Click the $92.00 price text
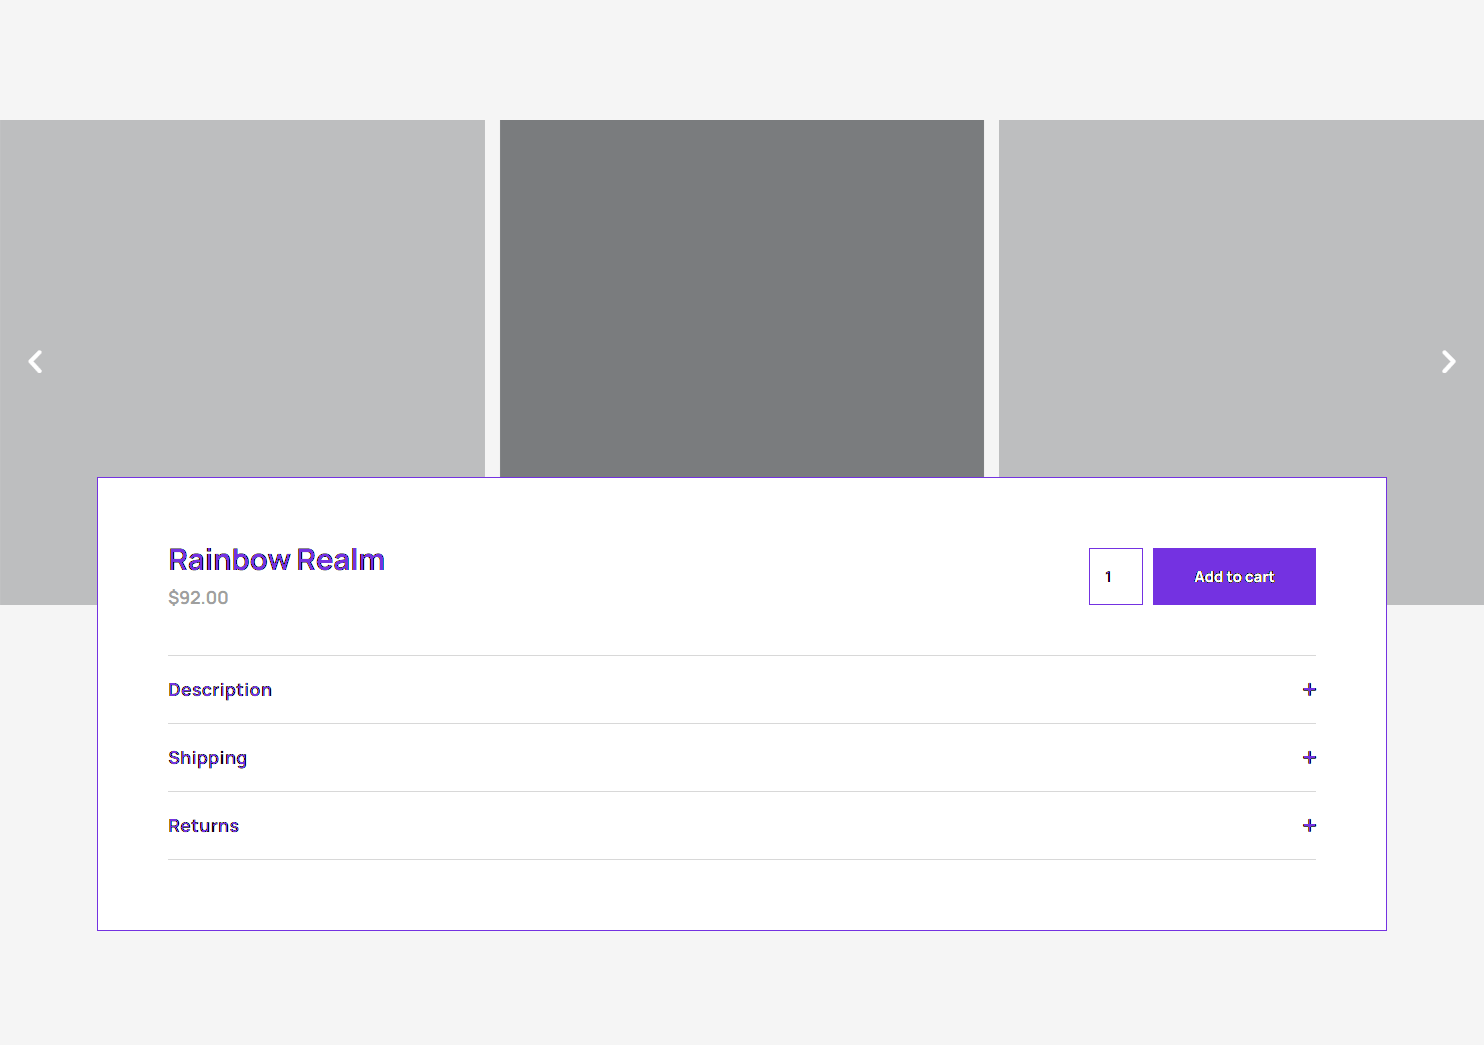 click(x=198, y=598)
